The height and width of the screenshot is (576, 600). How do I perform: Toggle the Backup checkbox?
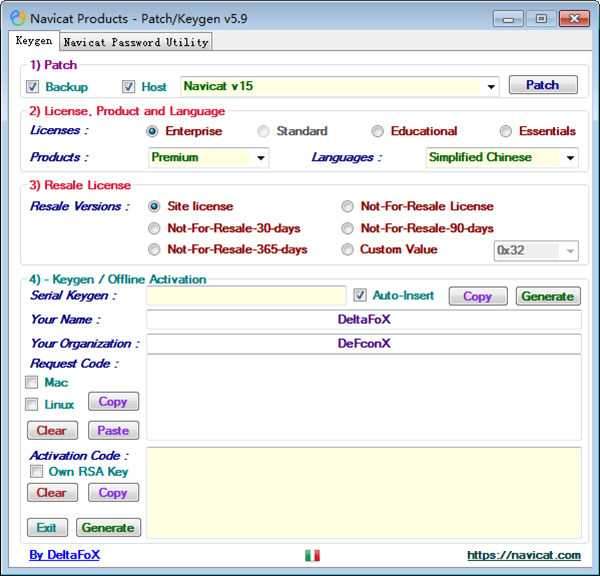[x=33, y=87]
